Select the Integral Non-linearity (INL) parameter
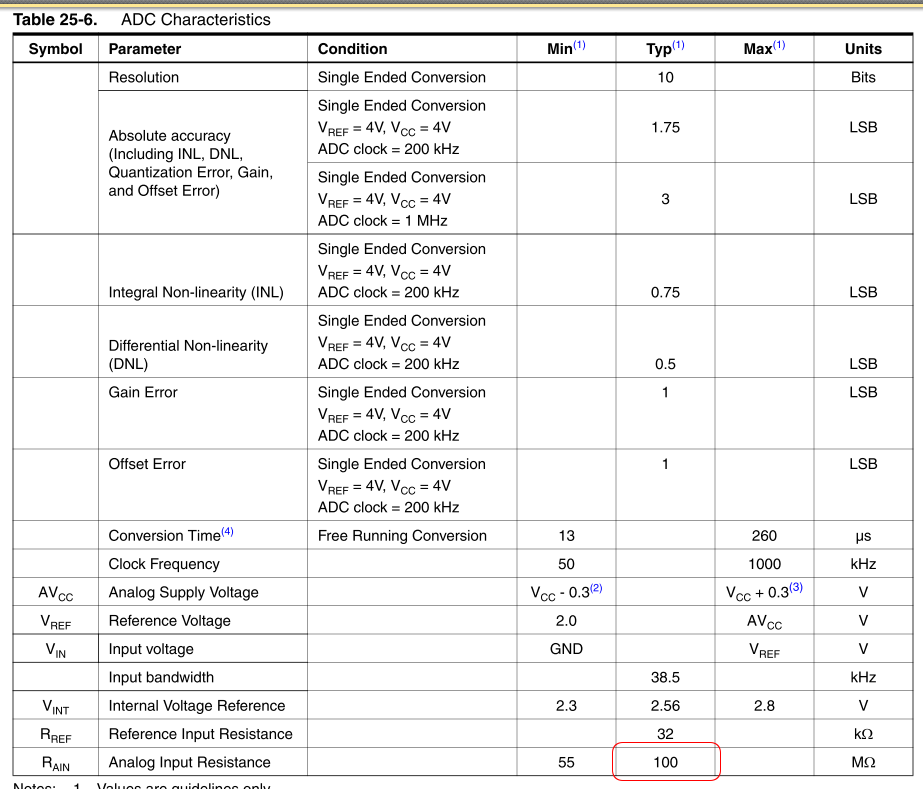Viewport: 923px width, 789px height. point(196,293)
